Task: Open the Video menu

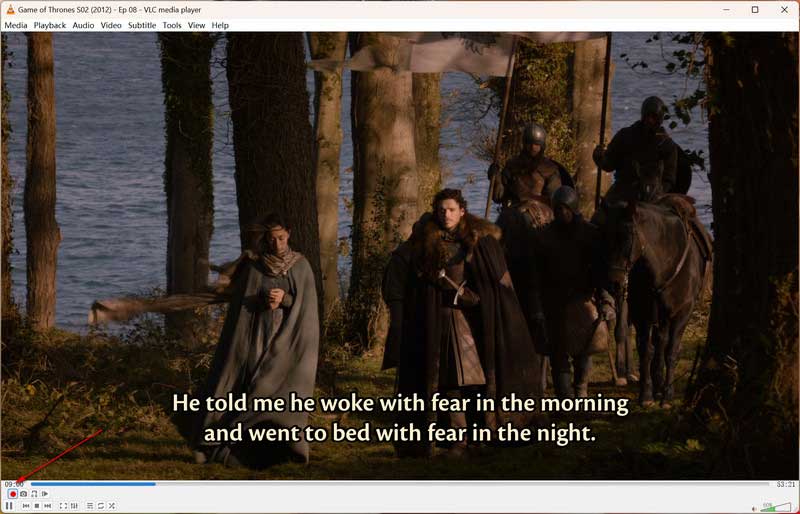Action: 111,25
